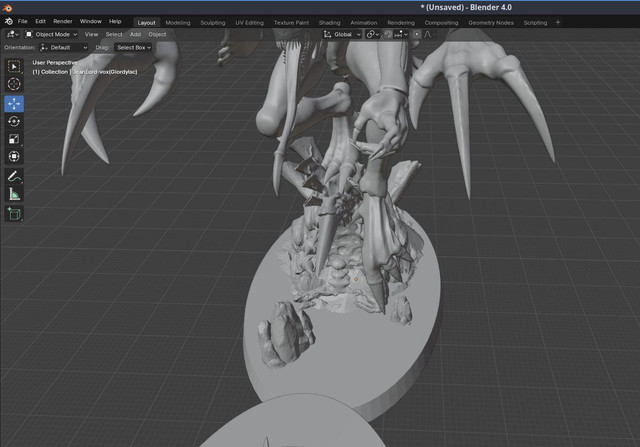
Task: Switch to the Animation workspace tab
Action: (x=364, y=23)
